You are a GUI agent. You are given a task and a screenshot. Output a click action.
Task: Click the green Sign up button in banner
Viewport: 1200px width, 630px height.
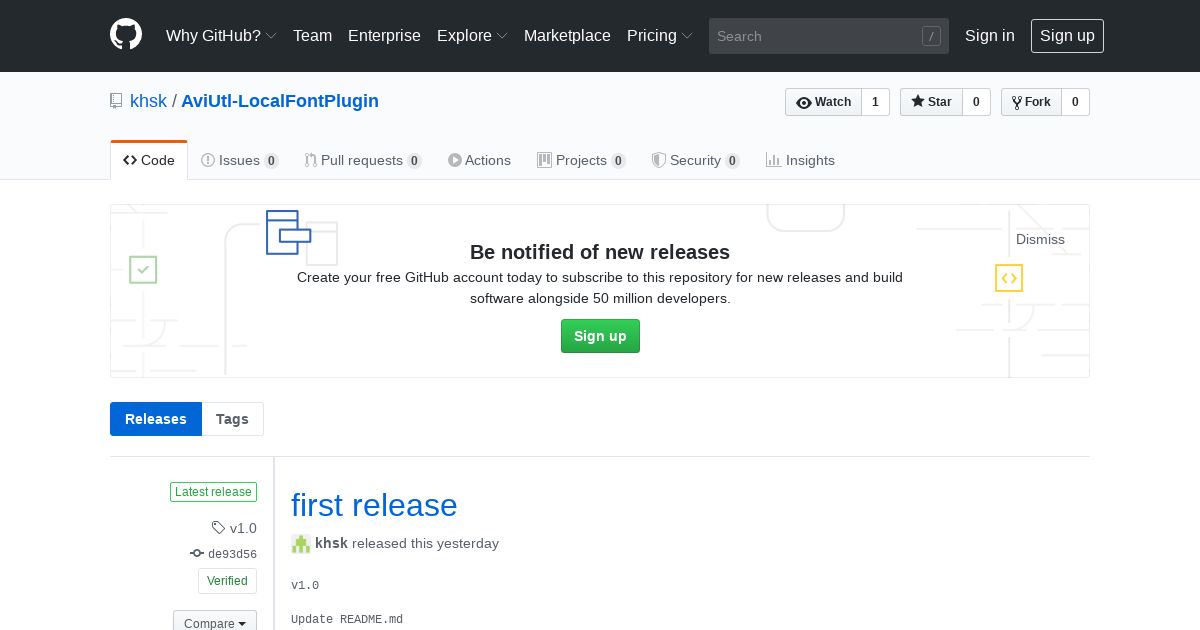pos(600,336)
